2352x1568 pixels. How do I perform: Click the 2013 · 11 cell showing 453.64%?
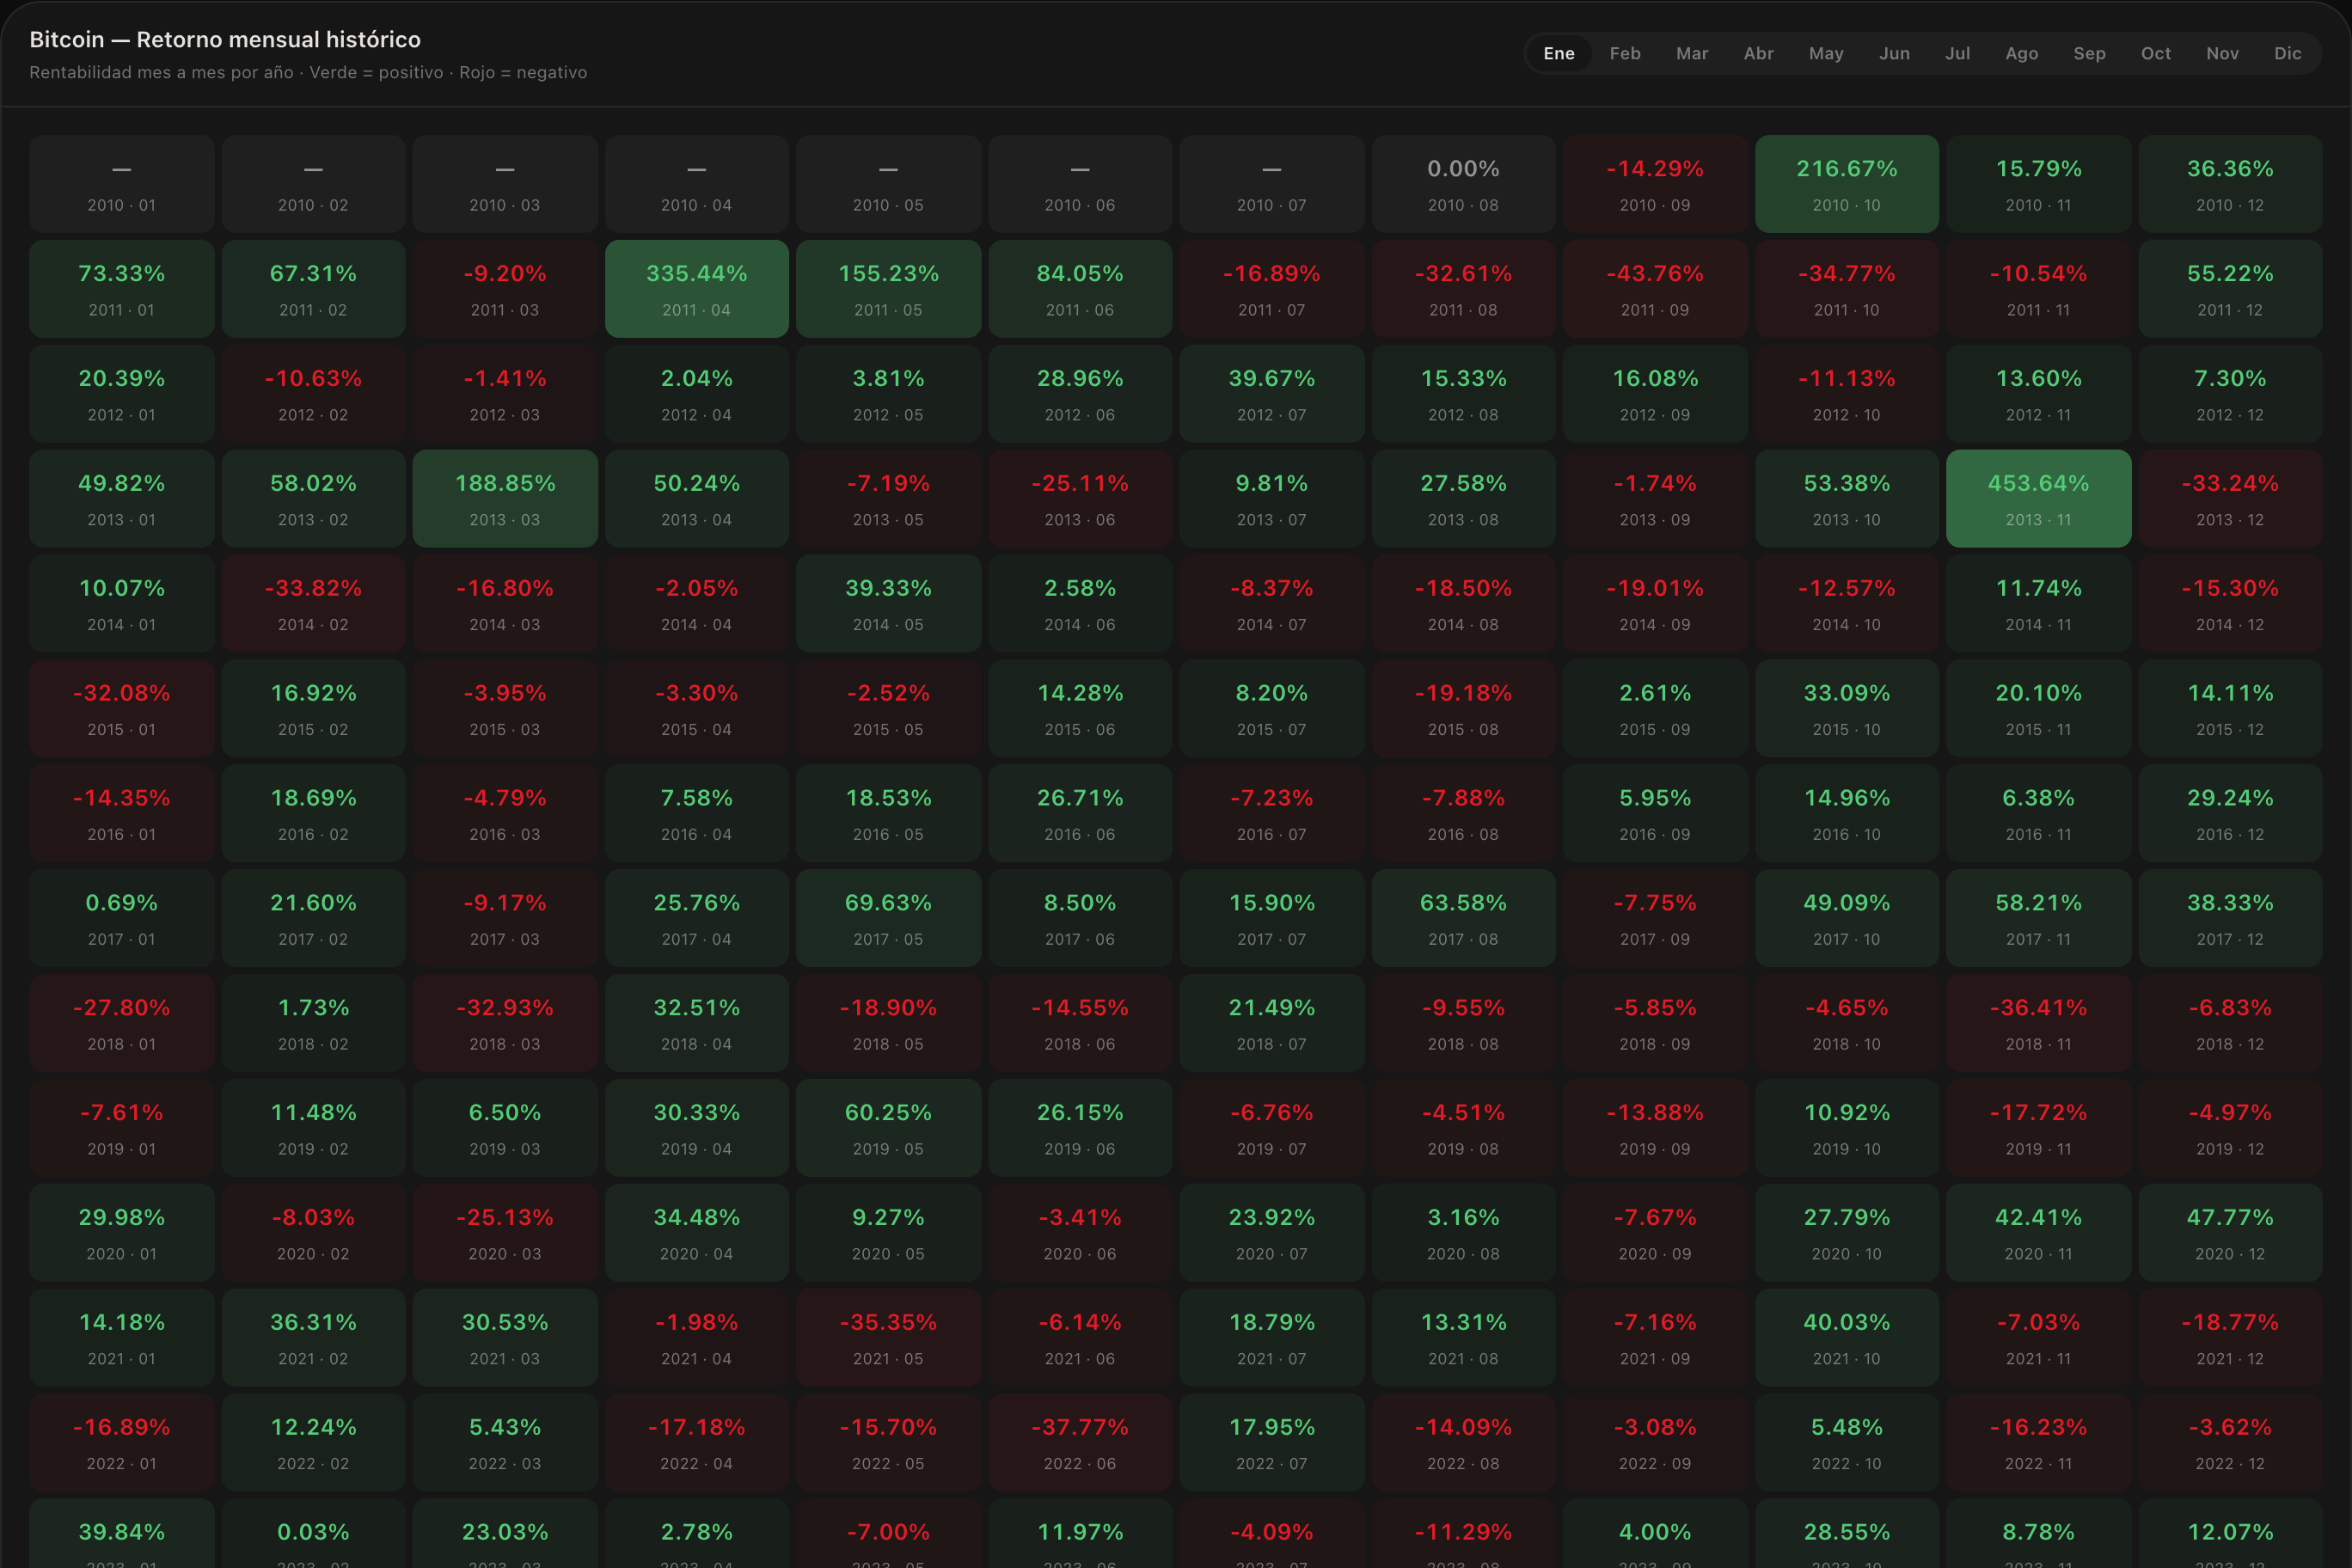coord(2039,499)
